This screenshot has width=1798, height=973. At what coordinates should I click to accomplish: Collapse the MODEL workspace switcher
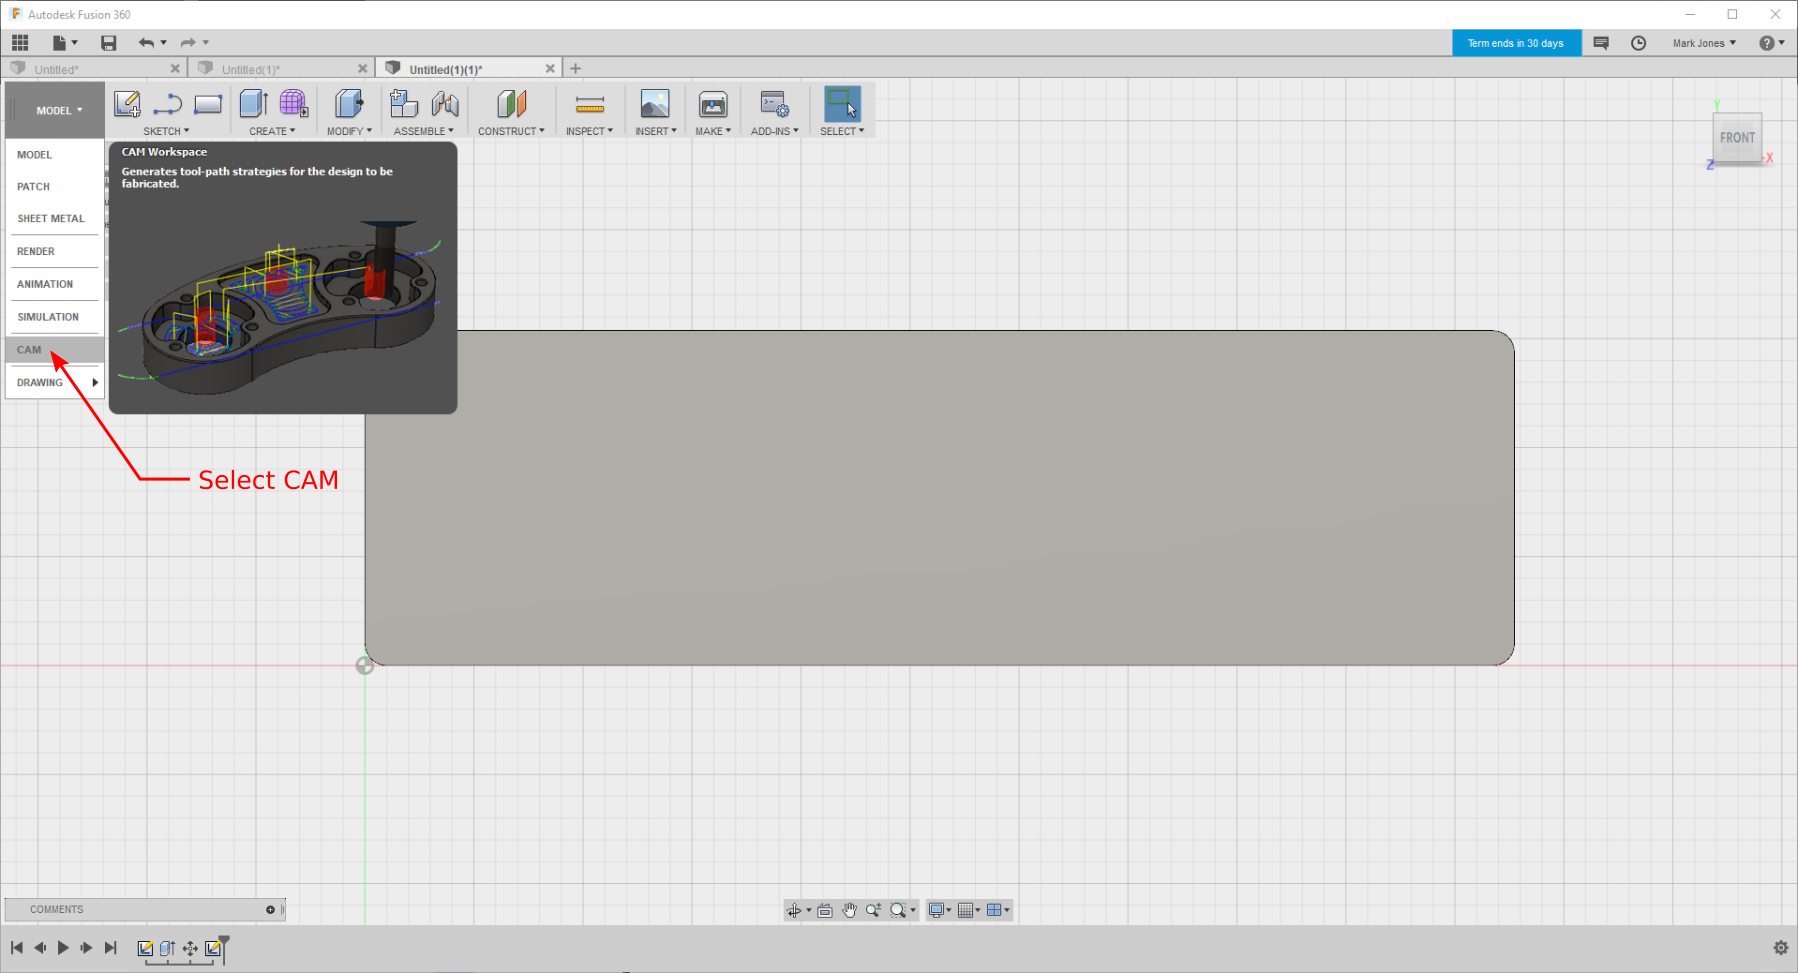point(56,110)
